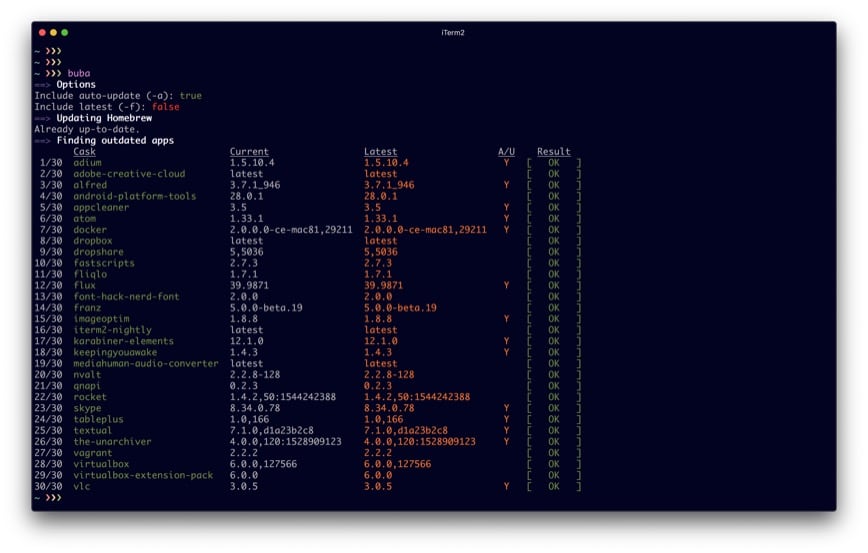Image resolution: width=868 pixels, height=553 pixels.
Task: Click the 'dropbox' cask name
Action: pyautogui.click(x=92, y=241)
